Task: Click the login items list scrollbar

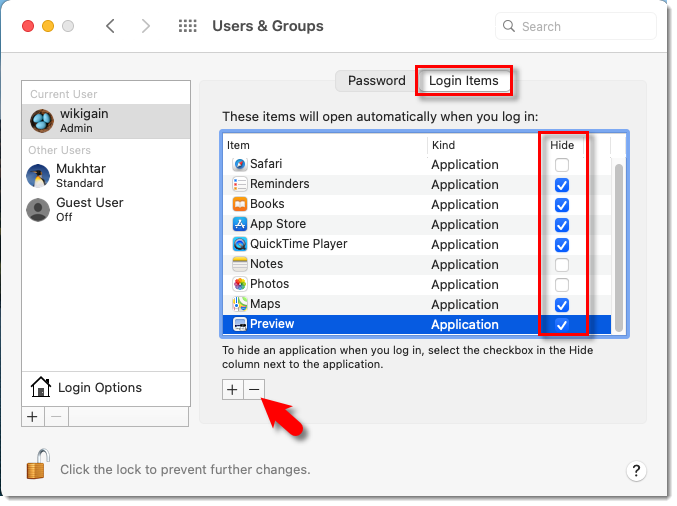Action: 618,247
